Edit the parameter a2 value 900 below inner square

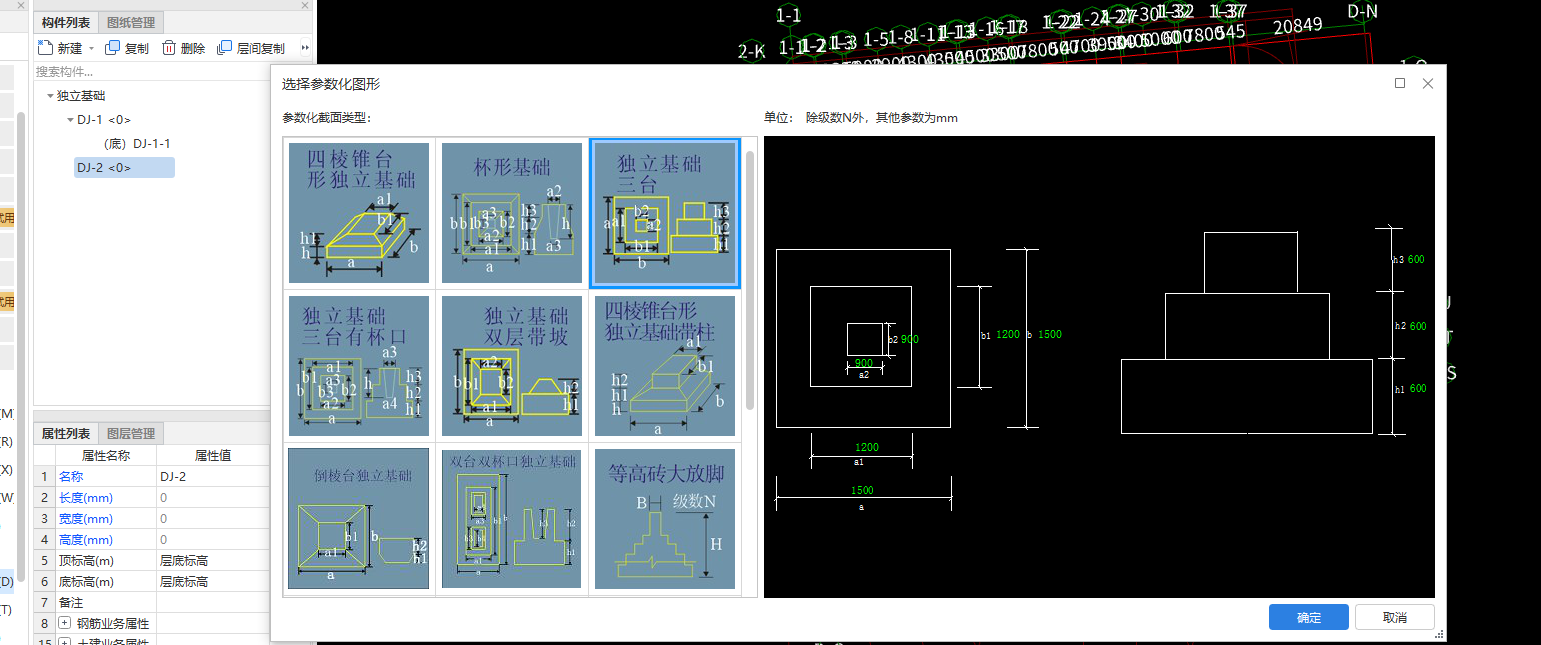coord(863,363)
